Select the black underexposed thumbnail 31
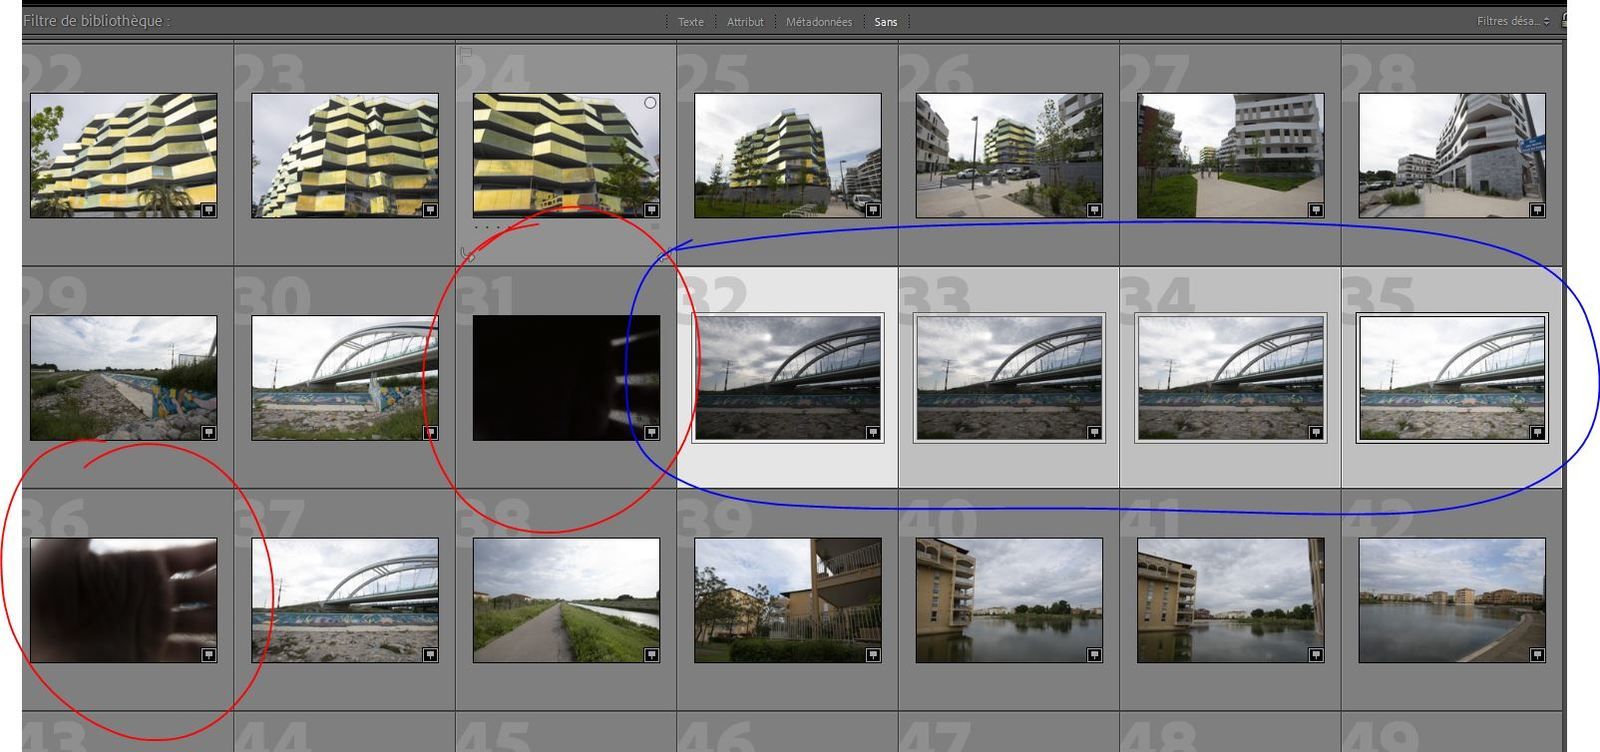 click(566, 378)
